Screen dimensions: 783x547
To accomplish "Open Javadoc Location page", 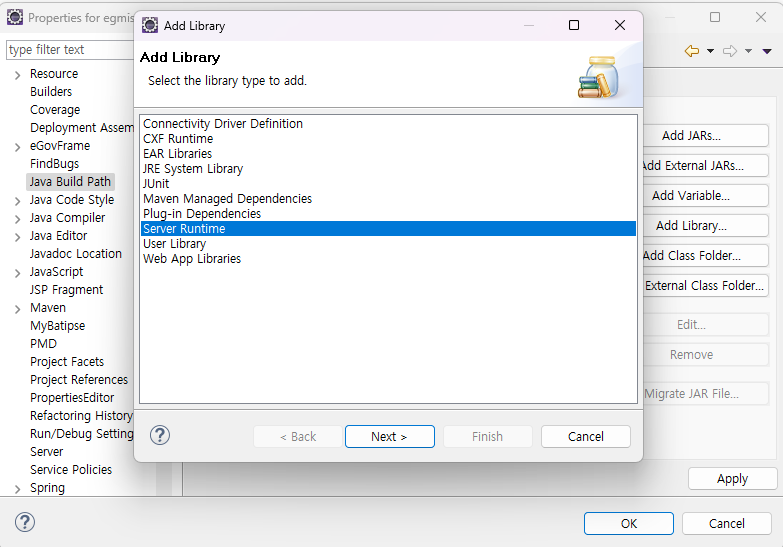I will point(75,254).
